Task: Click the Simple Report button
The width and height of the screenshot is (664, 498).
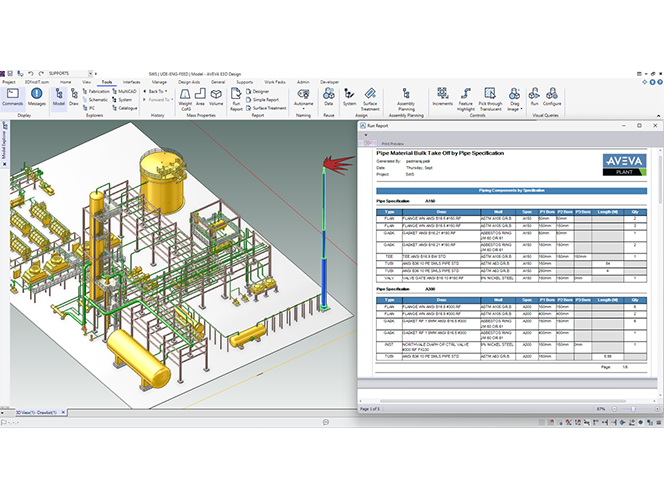Action: click(x=266, y=99)
